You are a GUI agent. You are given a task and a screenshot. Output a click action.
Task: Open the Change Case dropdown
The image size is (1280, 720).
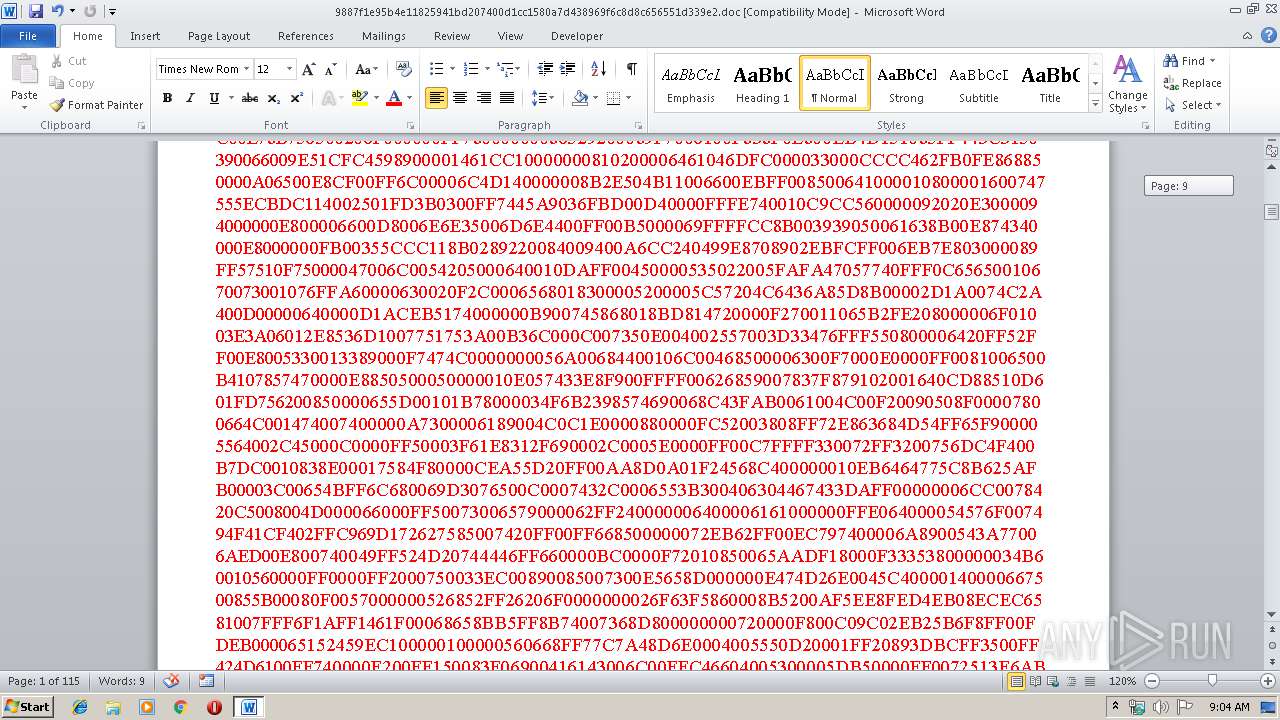point(366,69)
